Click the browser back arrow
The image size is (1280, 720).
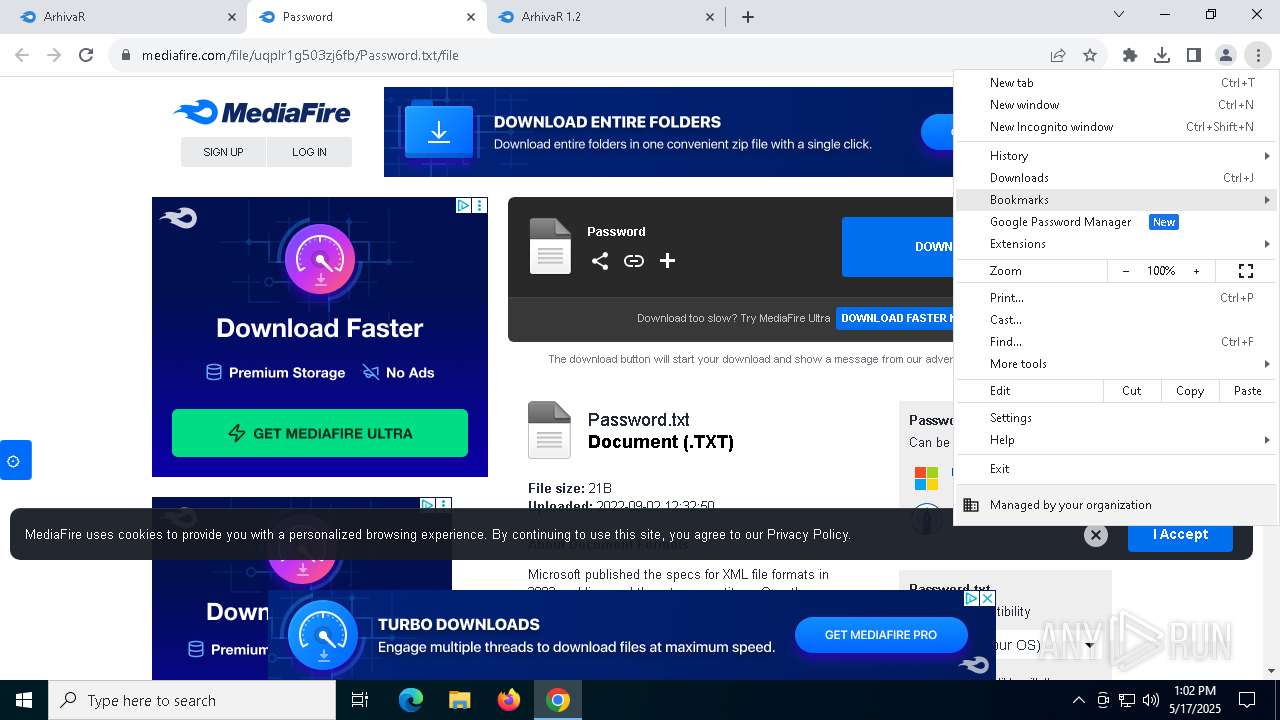[22, 55]
